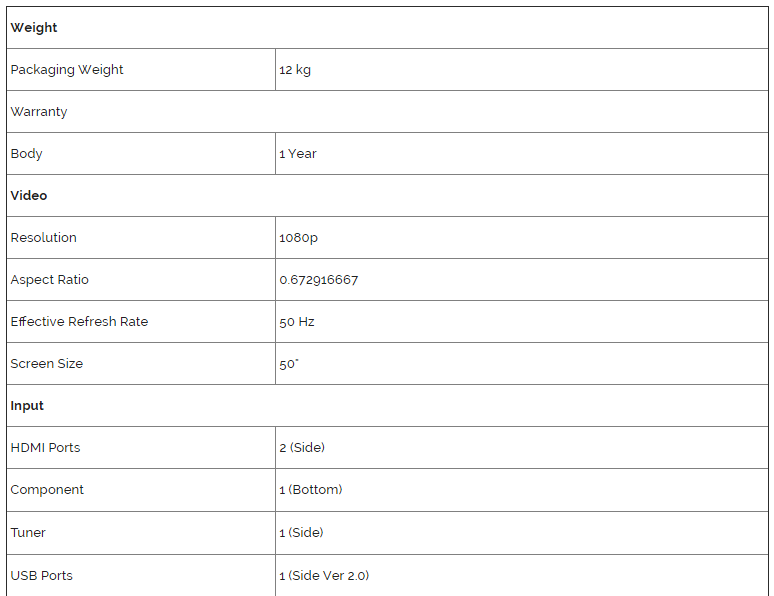Select the Effective Refresh Rate label
Viewport: 774px width, 596px height.
79,322
